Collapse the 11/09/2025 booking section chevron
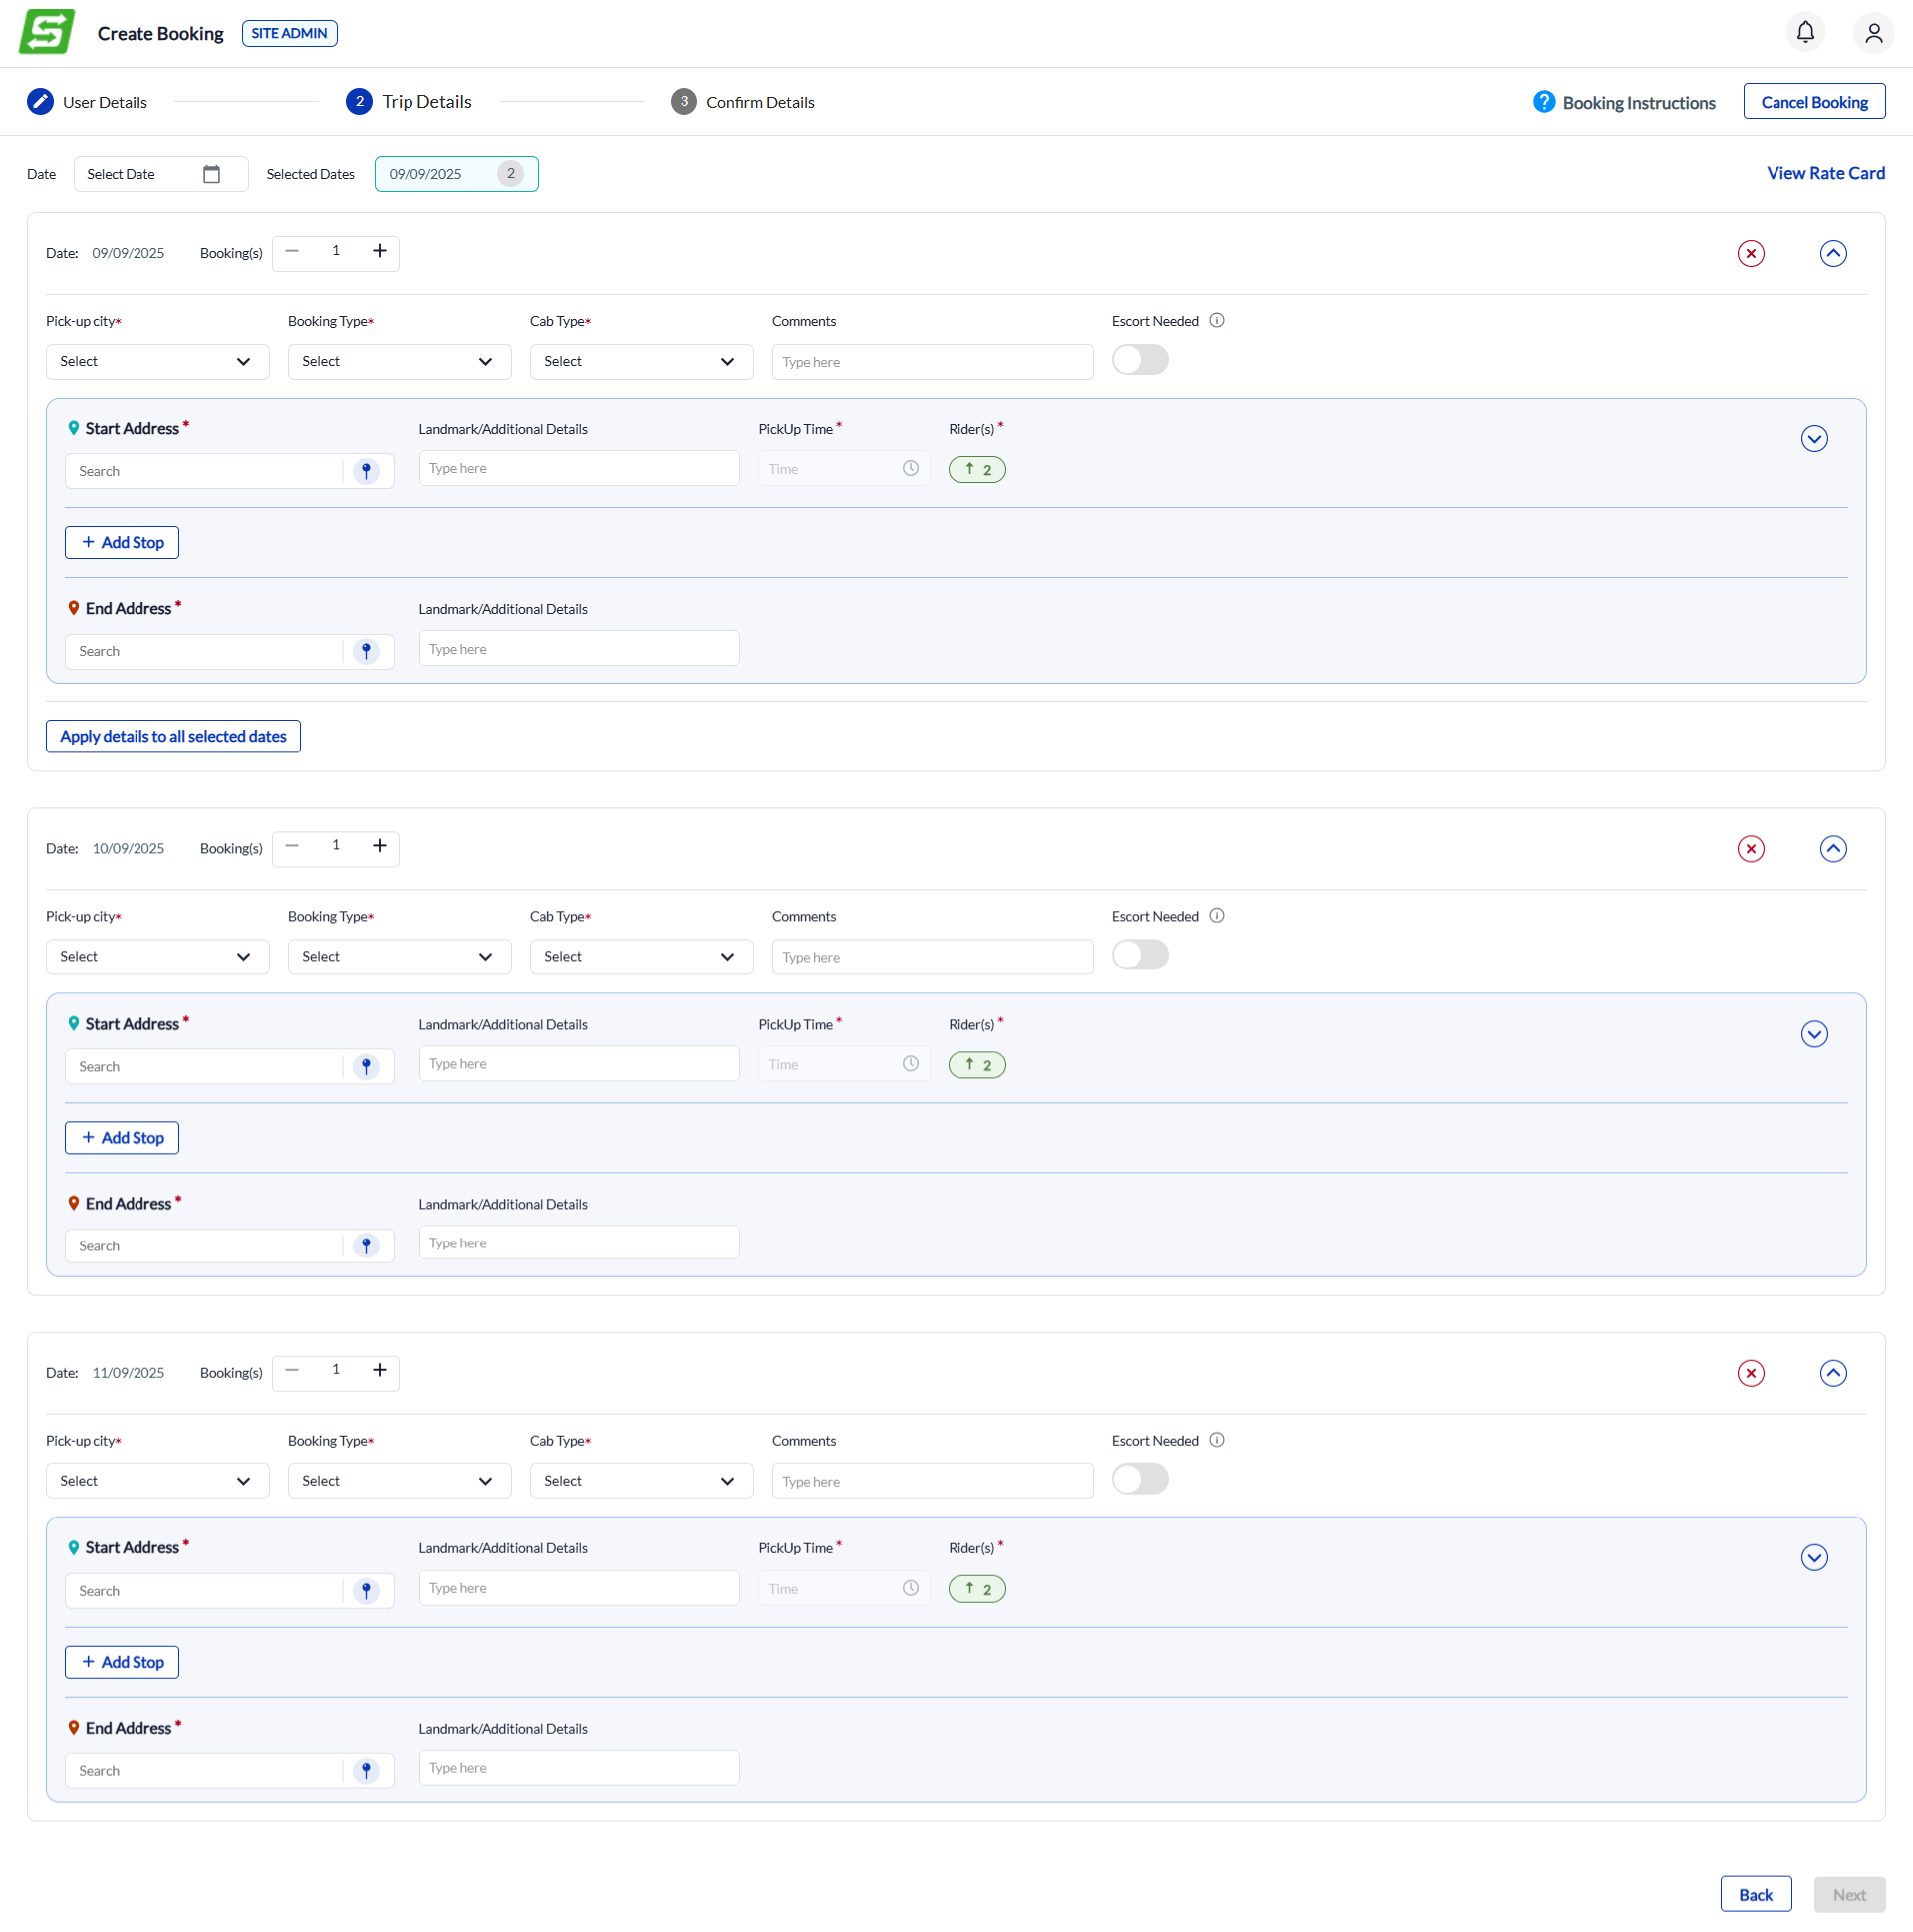Image resolution: width=1913 pixels, height=1932 pixels. 1832,1372
